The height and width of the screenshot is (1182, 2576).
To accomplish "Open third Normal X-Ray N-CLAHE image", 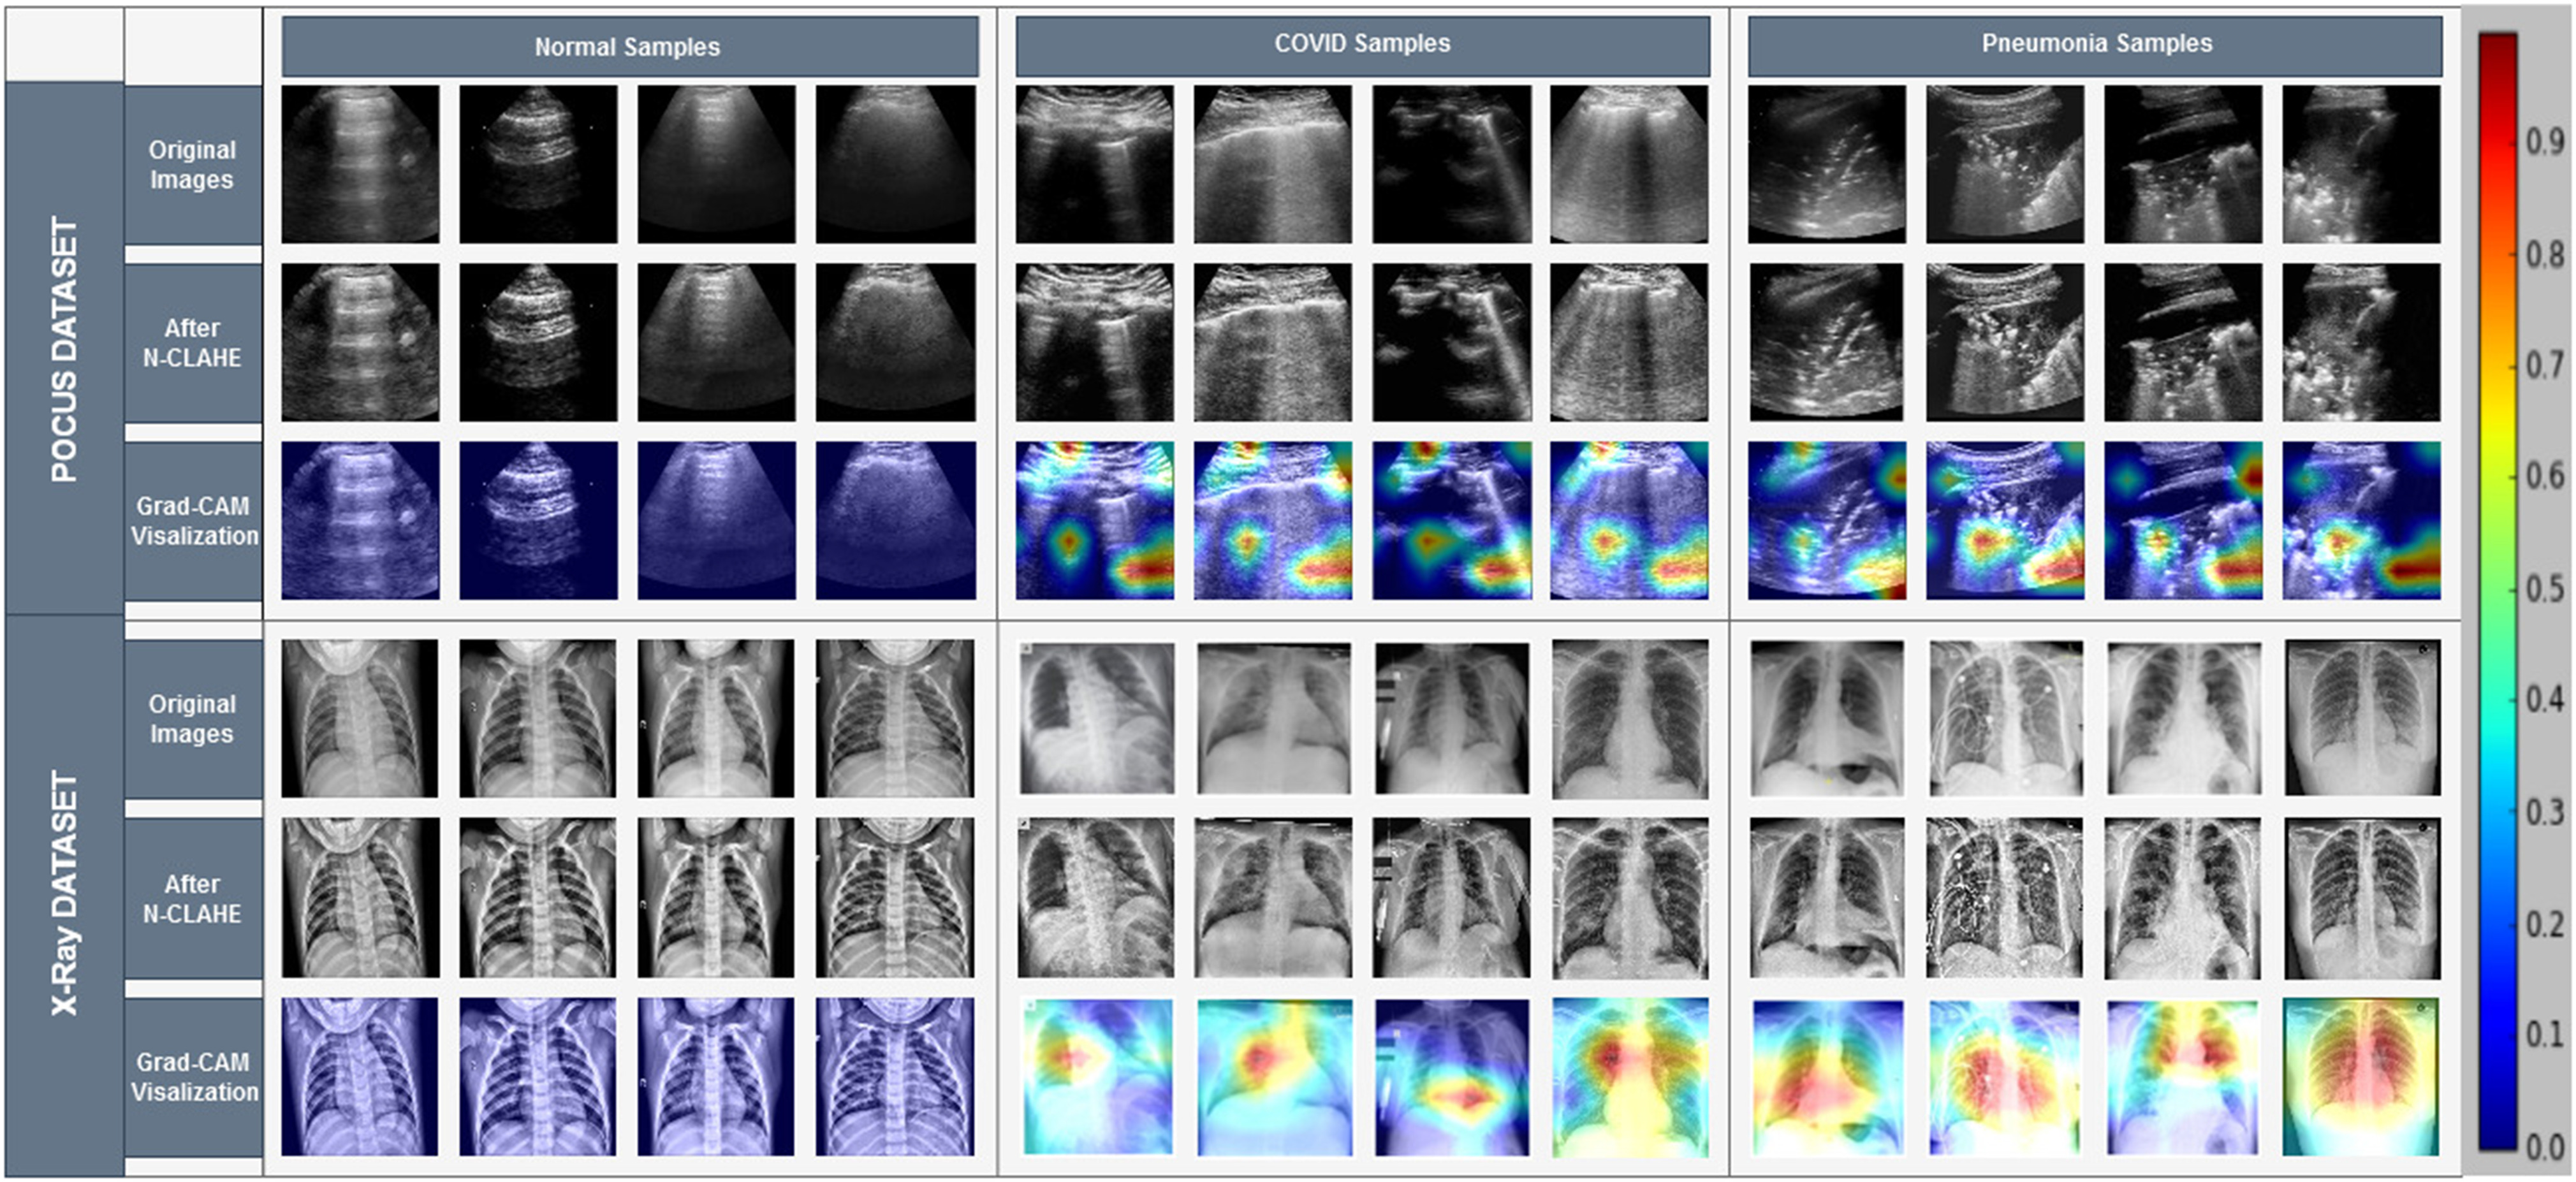I will click(716, 898).
